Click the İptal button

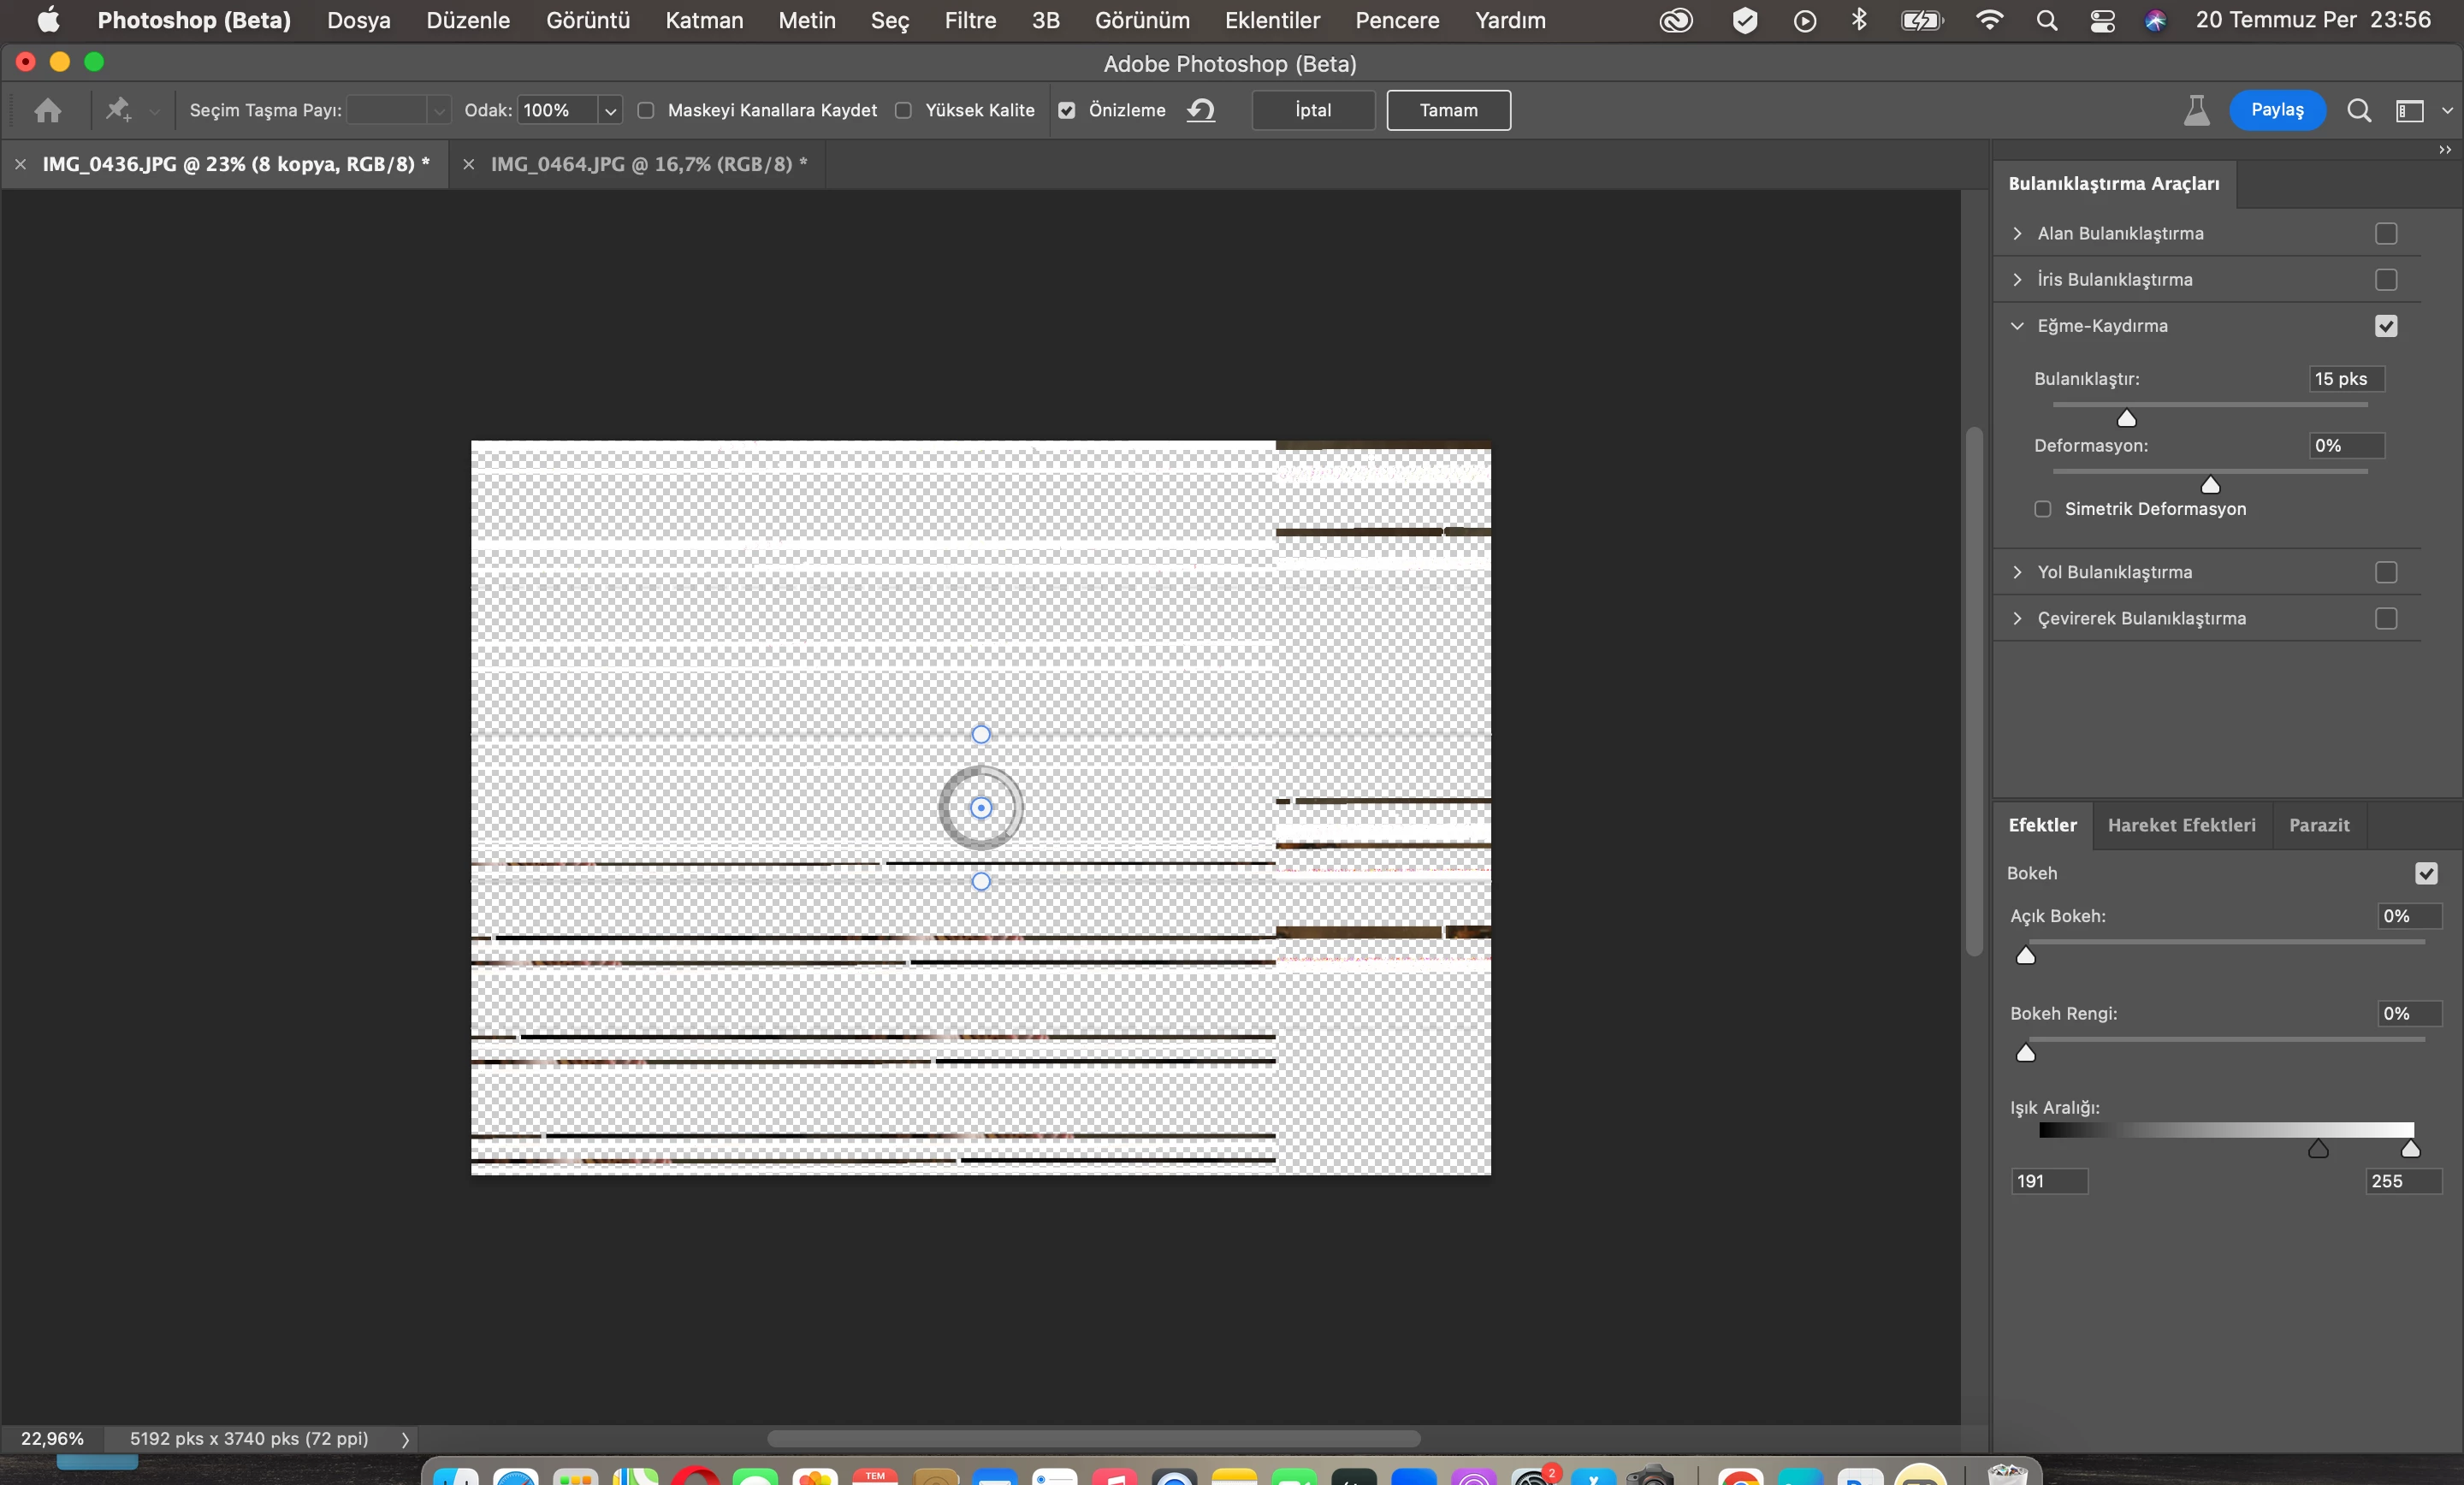[x=1313, y=110]
